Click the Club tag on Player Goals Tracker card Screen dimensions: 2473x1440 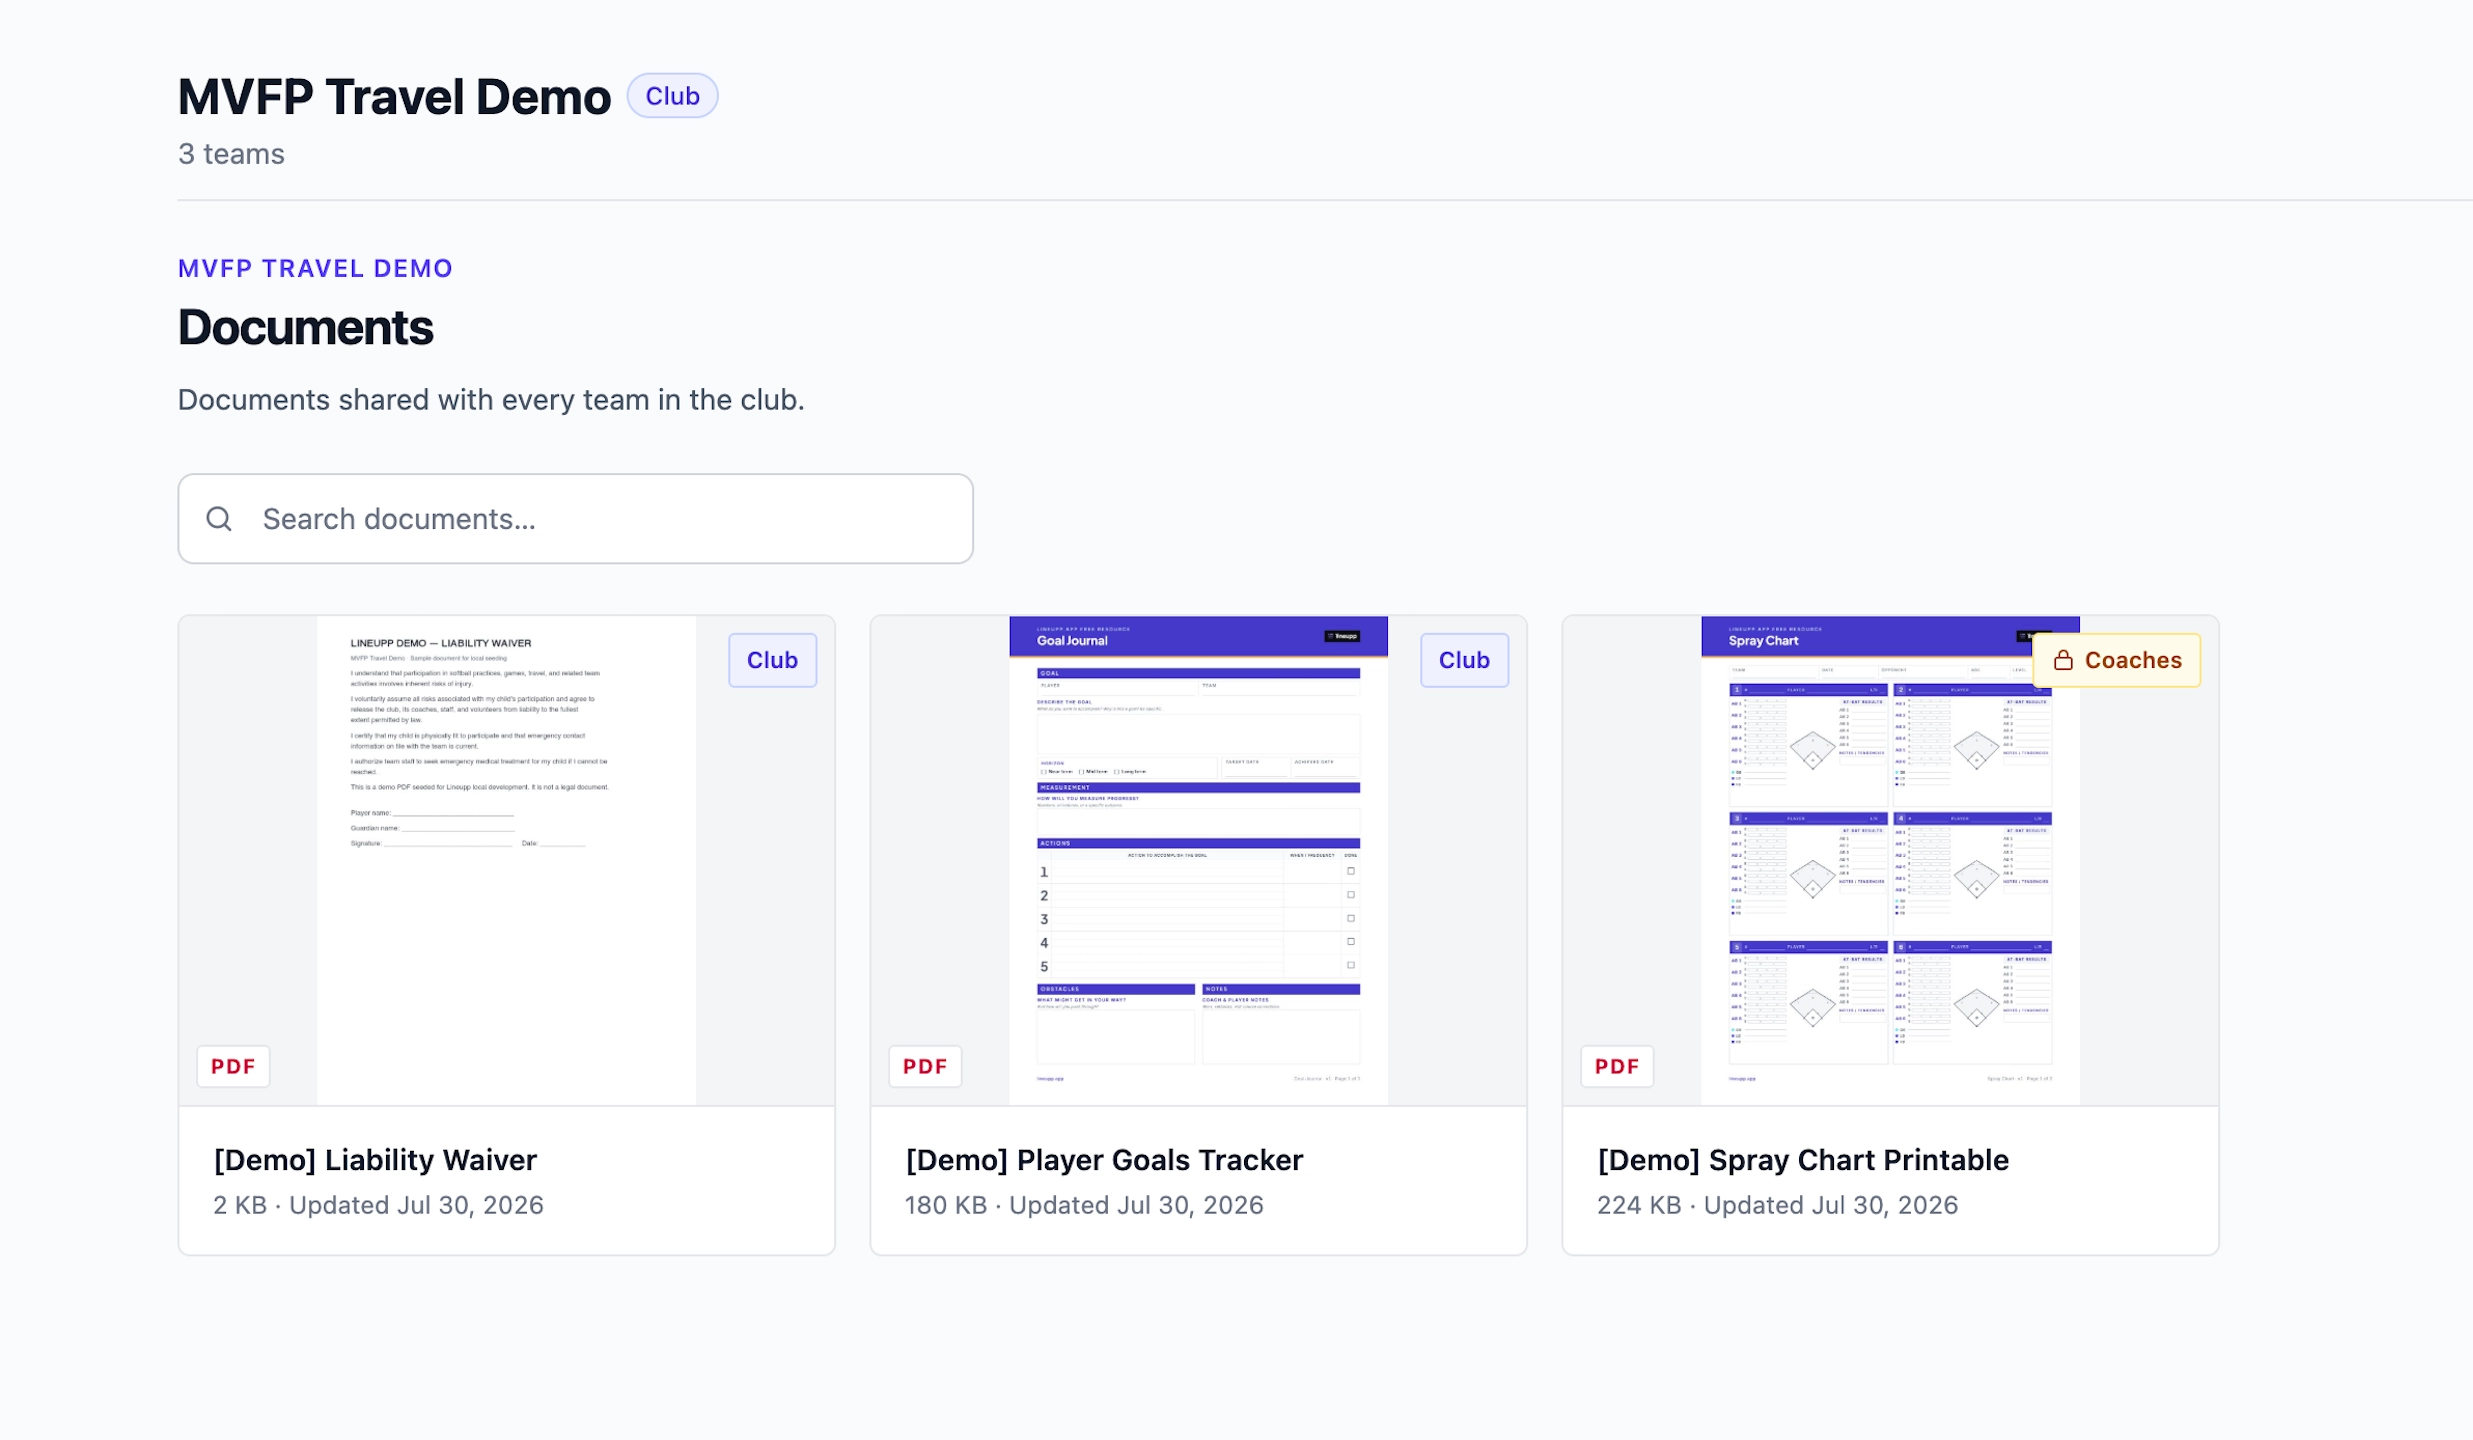[1464, 660]
